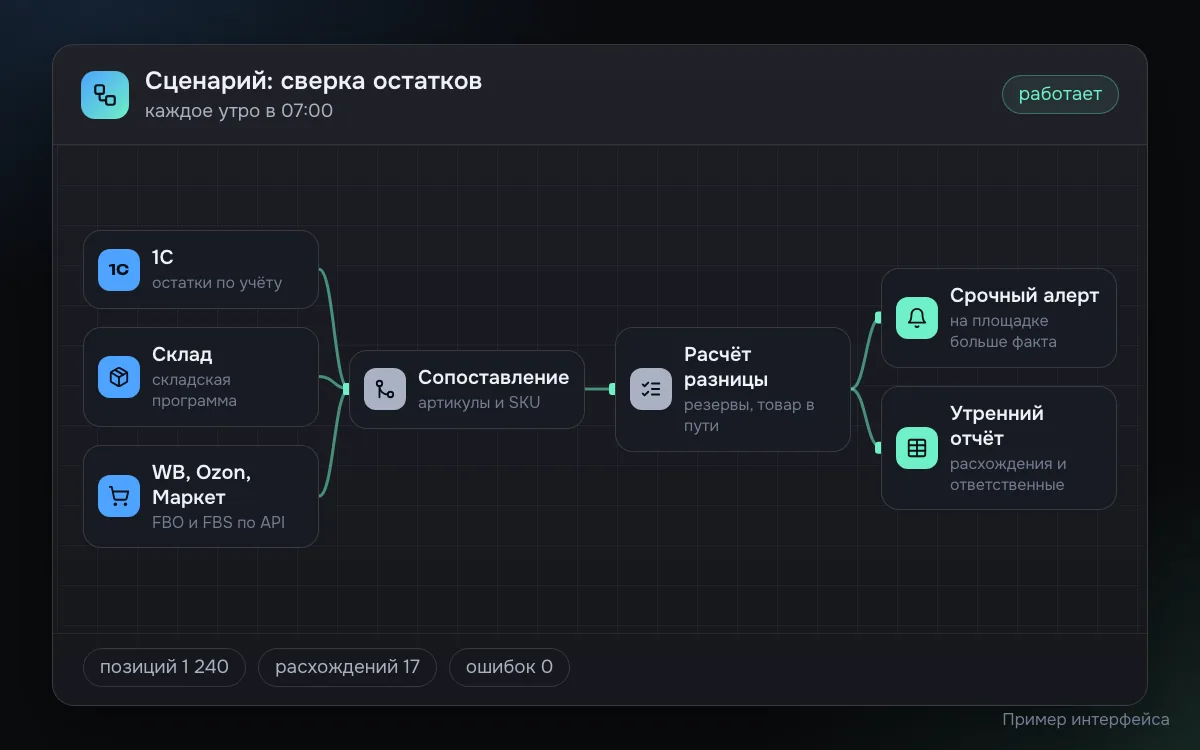Select the Утренний отчёт node title
The width and height of the screenshot is (1200, 750).
click(x=997, y=426)
